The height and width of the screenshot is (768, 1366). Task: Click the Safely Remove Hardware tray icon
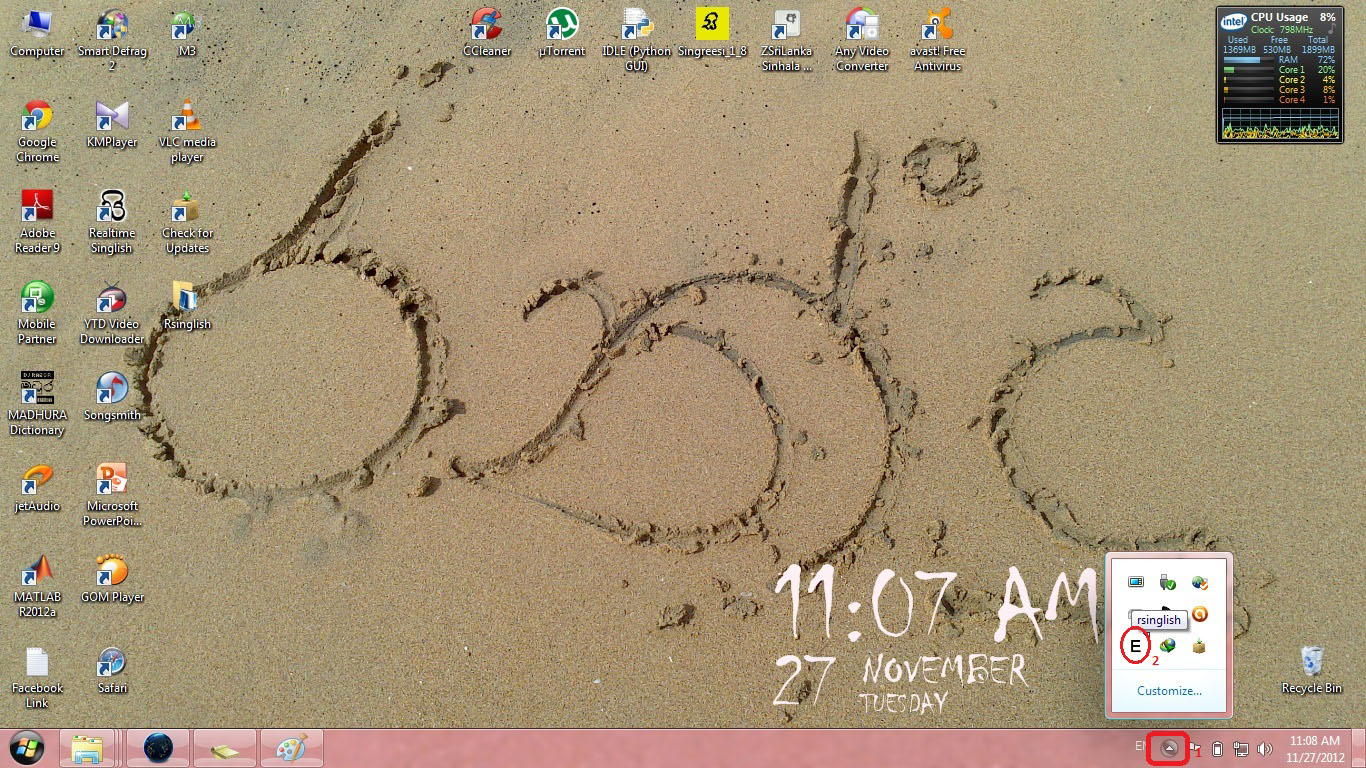1167,582
